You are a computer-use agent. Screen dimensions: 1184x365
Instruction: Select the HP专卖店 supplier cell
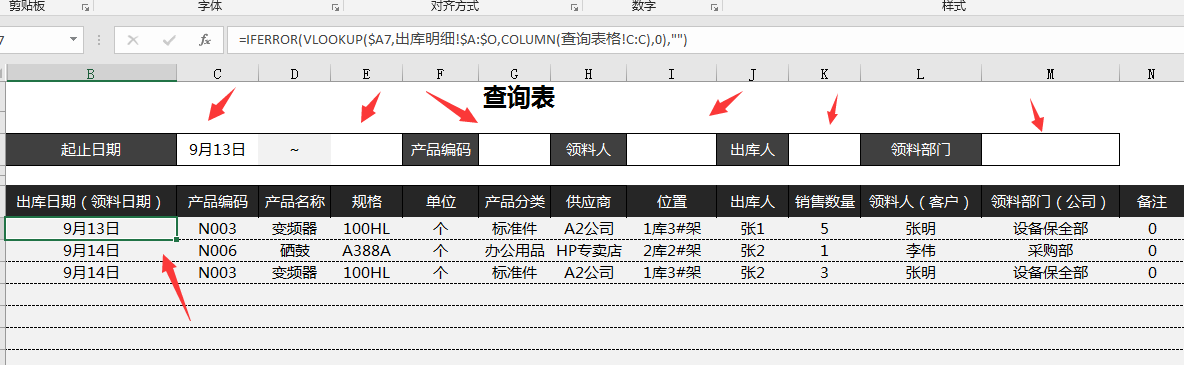point(588,251)
